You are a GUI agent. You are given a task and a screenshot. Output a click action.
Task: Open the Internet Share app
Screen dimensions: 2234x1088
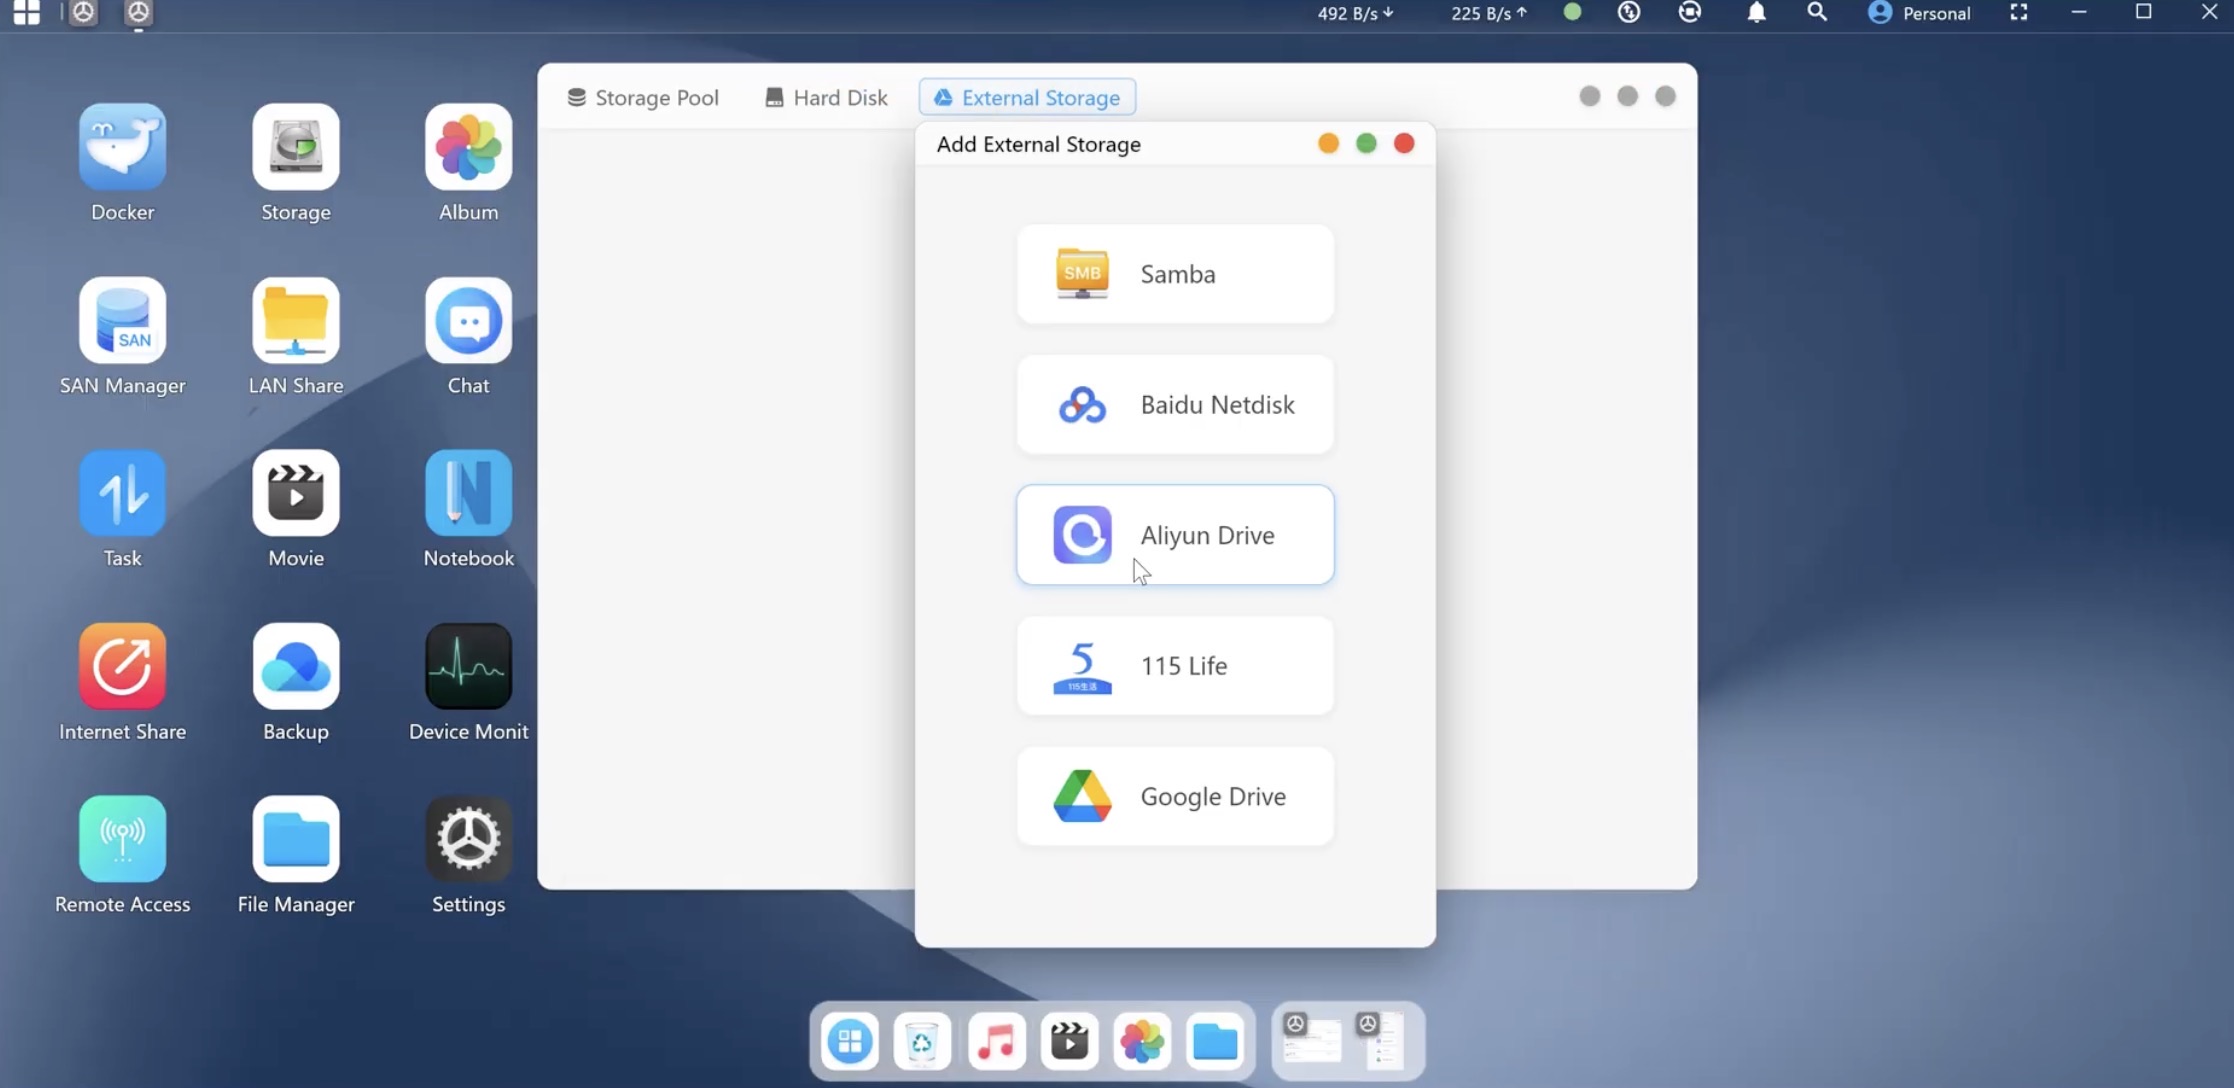(122, 666)
